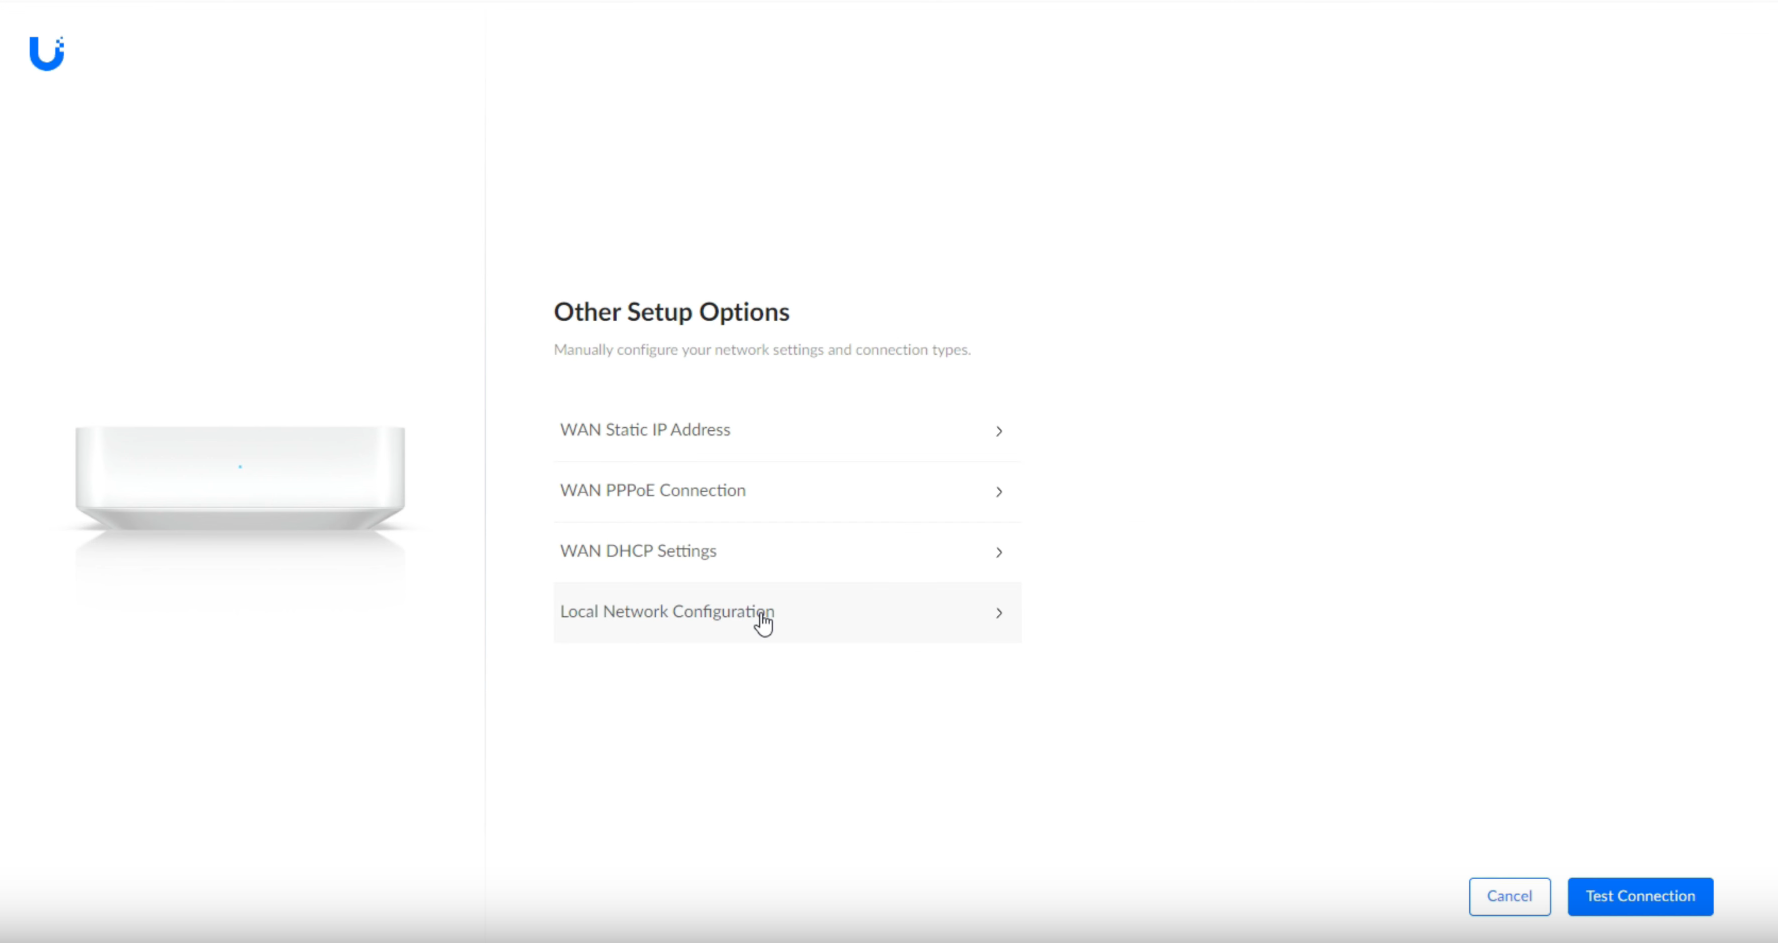The height and width of the screenshot is (943, 1778).
Task: Click the word 'Options' in the heading
Action: click(744, 312)
